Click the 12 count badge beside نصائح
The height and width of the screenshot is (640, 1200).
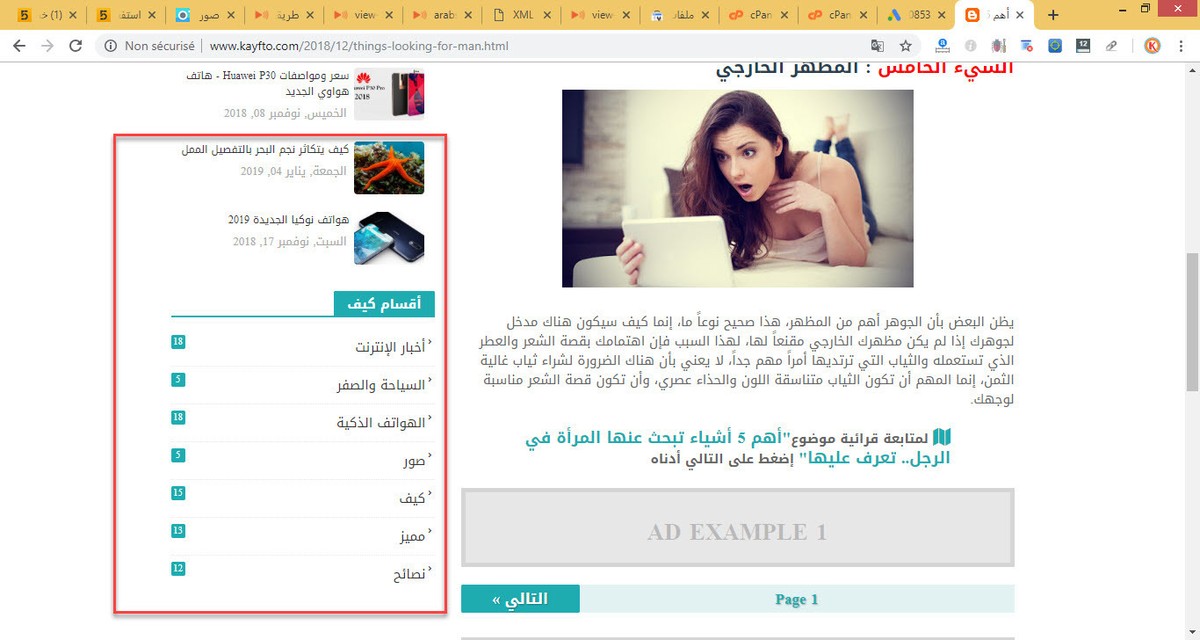click(x=178, y=569)
